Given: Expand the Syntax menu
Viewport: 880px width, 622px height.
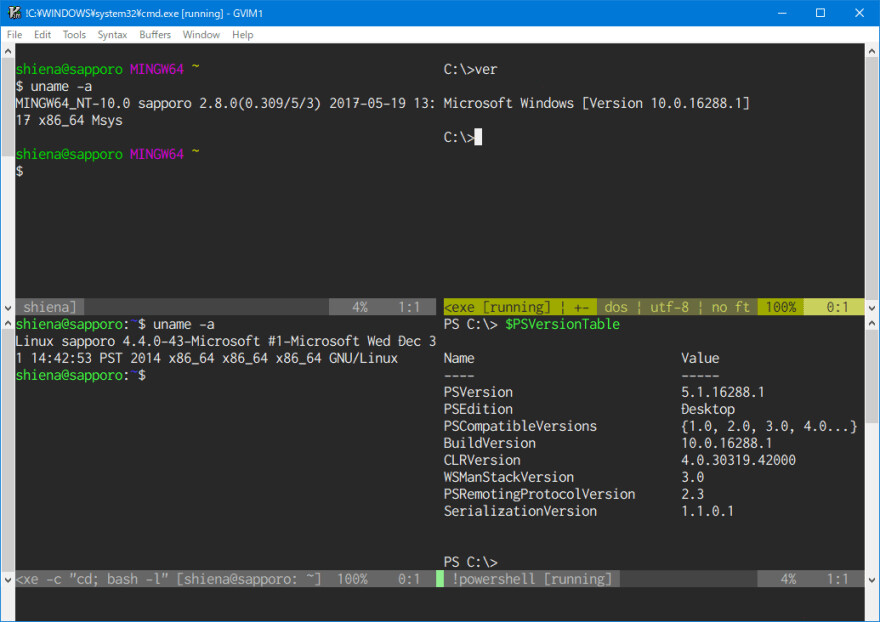Looking at the screenshot, I should [112, 34].
